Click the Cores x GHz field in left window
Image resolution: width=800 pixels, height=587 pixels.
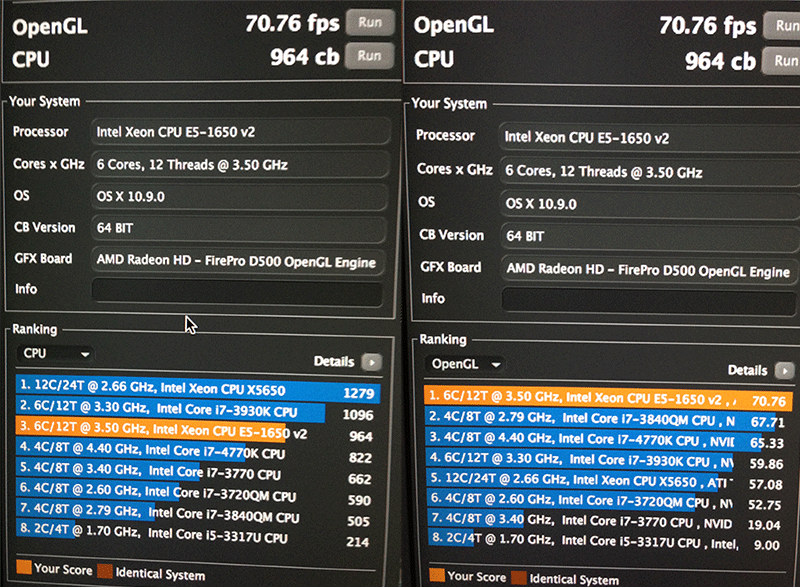[x=241, y=165]
